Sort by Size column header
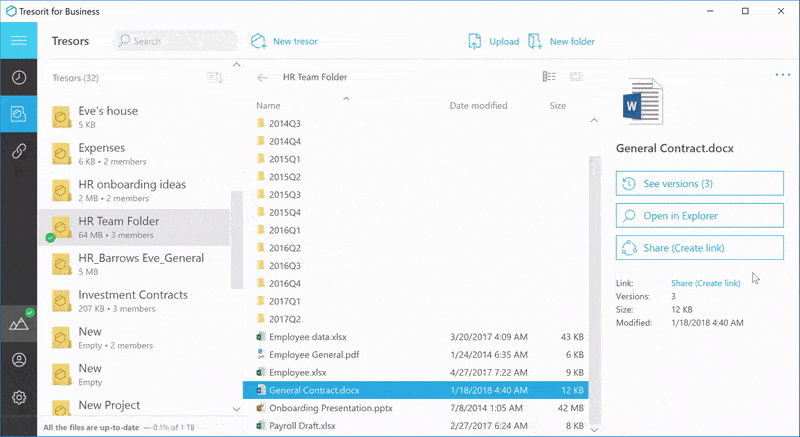The image size is (800, 437). 558,106
